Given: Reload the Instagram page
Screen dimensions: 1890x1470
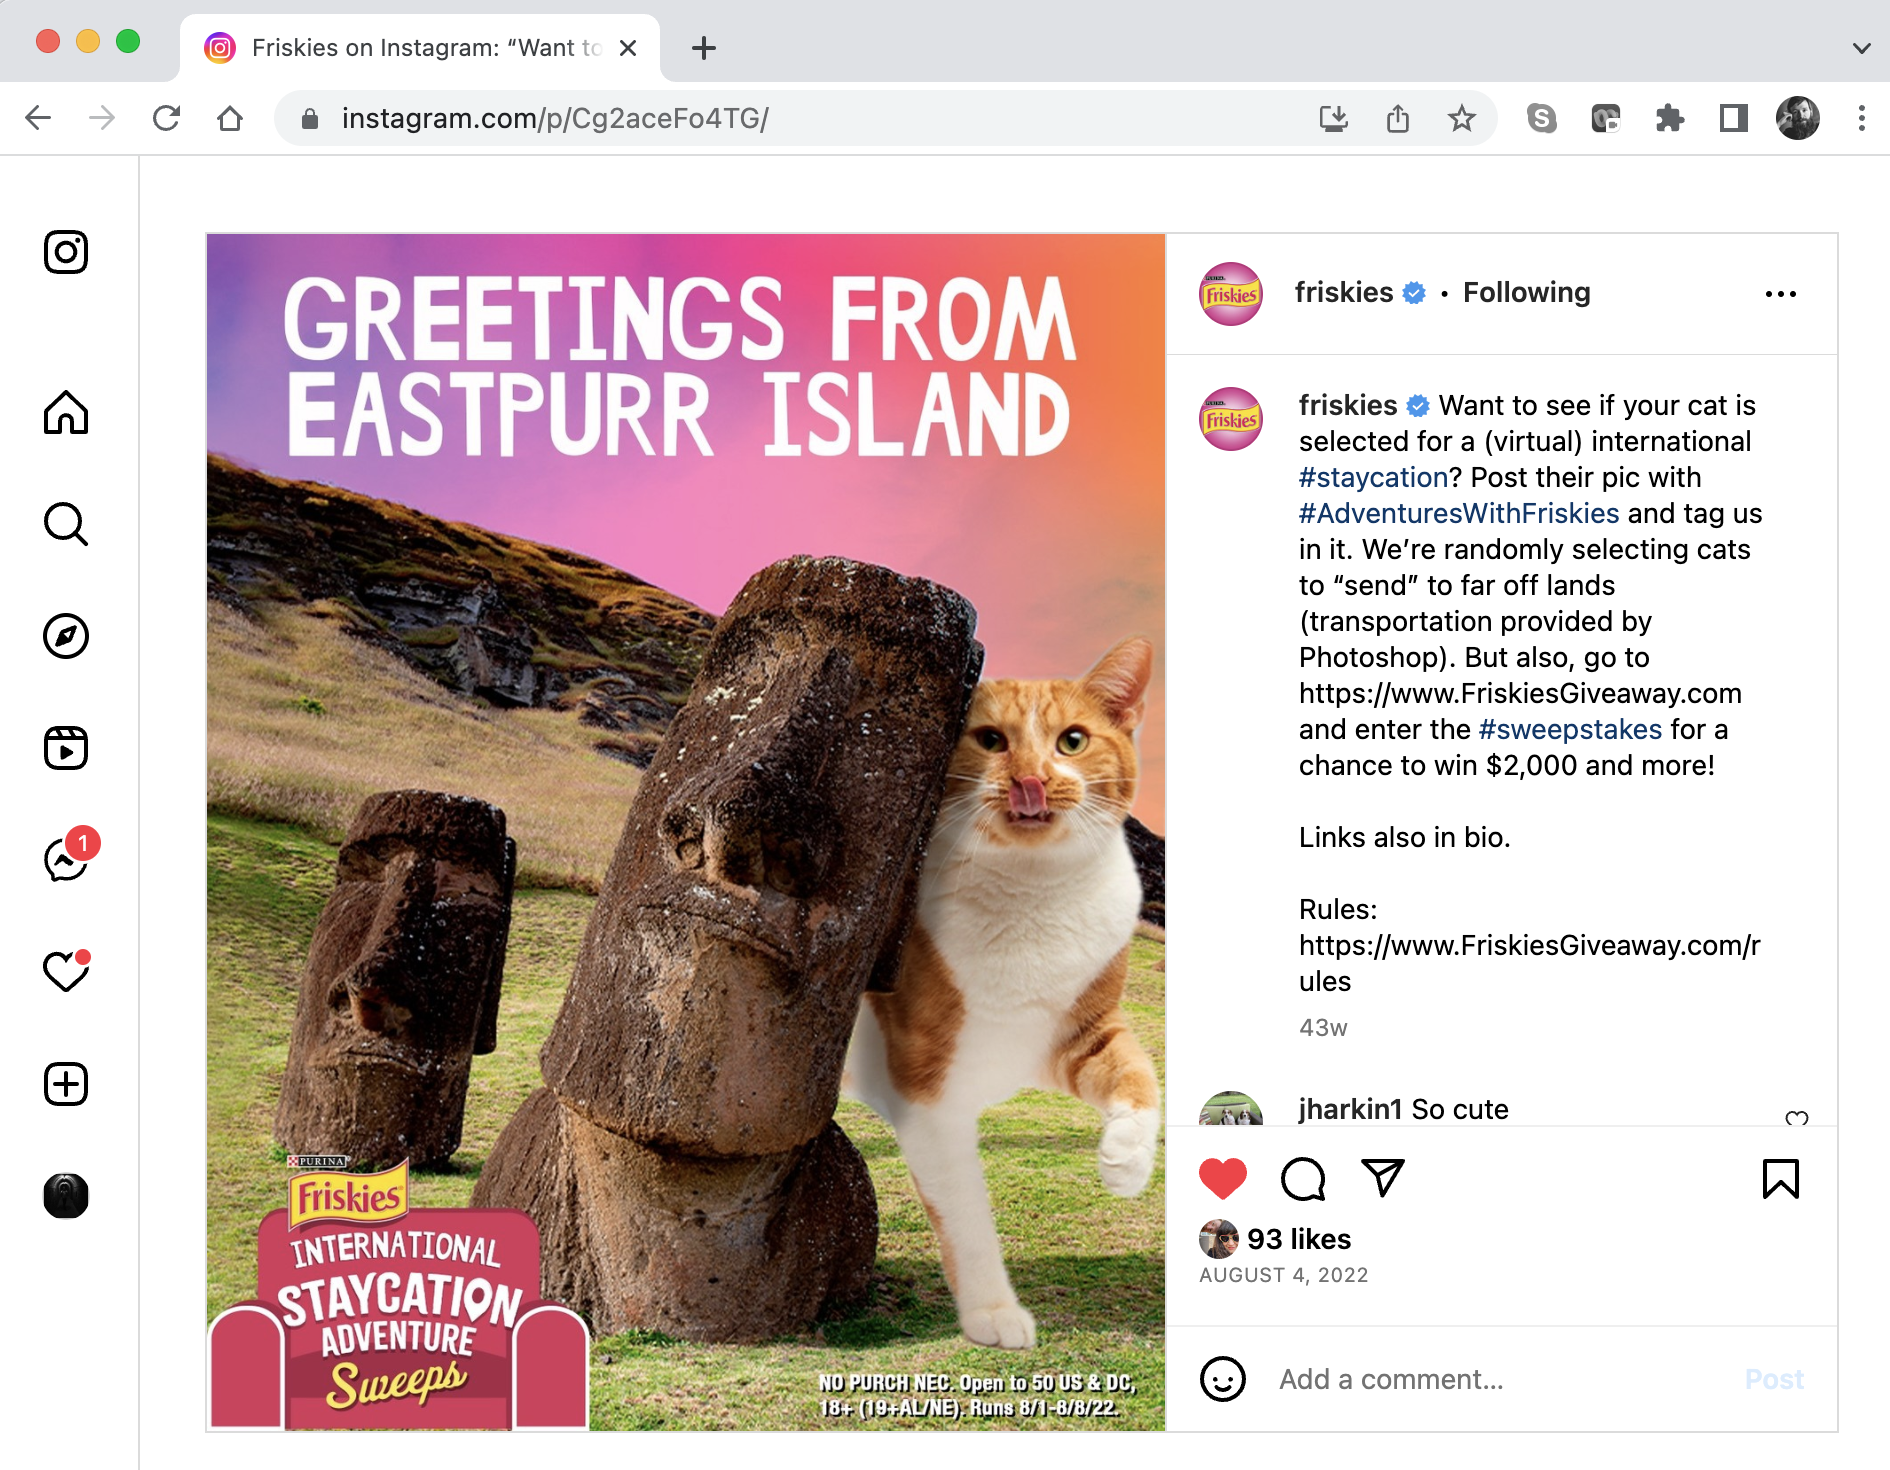Looking at the screenshot, I should point(166,118).
